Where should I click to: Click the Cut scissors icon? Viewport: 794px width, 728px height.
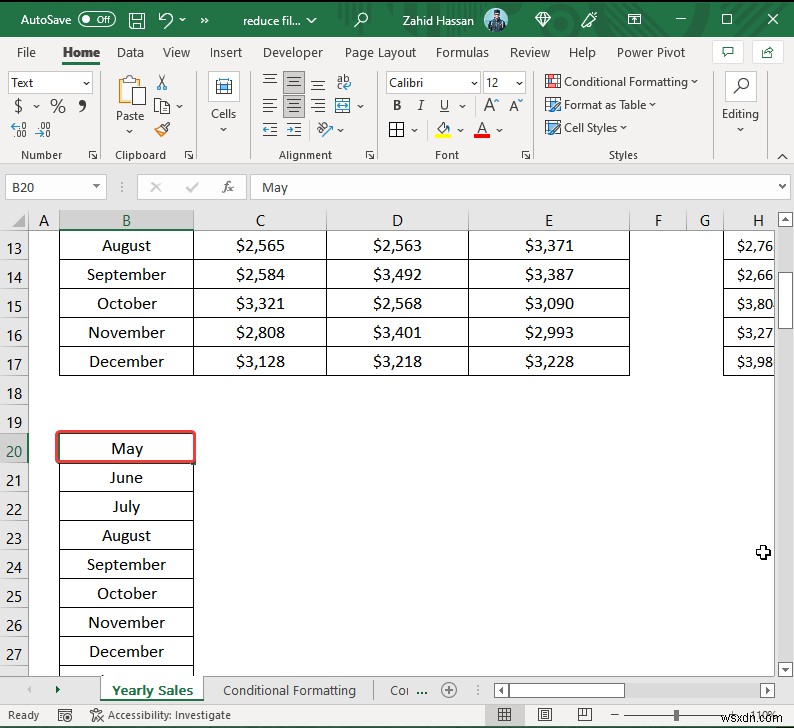coord(163,83)
